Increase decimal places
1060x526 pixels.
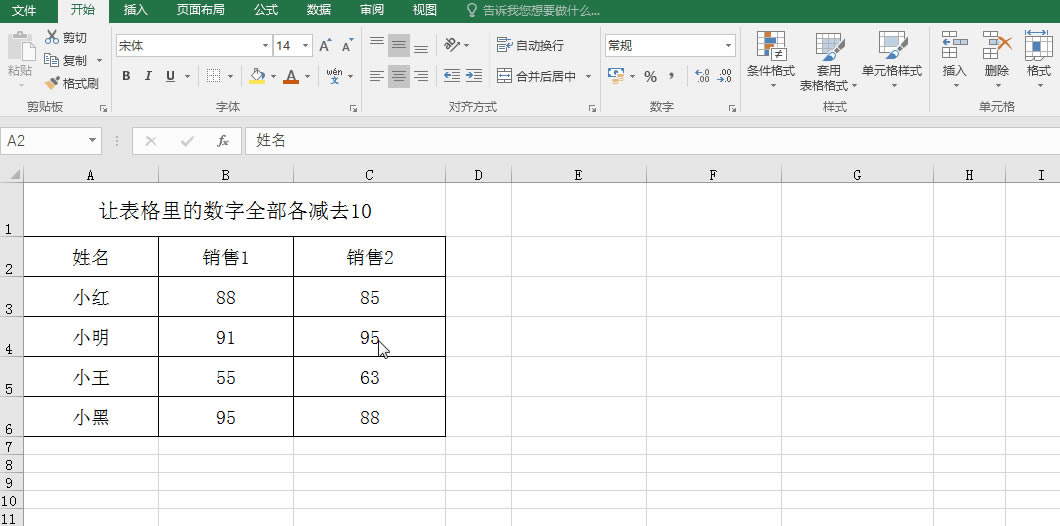click(702, 76)
